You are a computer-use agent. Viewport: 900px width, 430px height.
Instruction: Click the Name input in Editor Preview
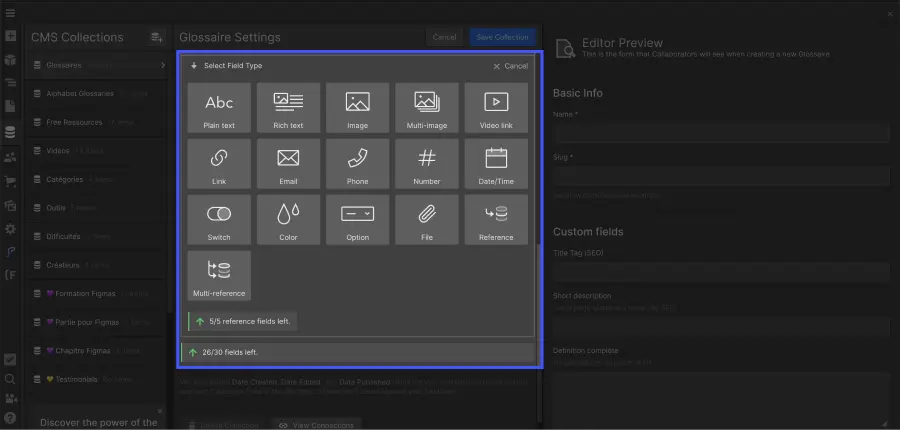point(721,133)
